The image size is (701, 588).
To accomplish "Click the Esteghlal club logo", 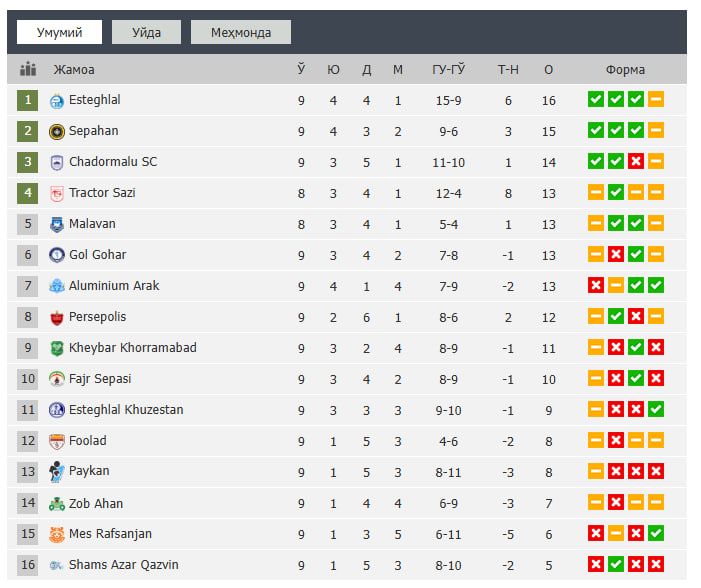I will tap(57, 100).
